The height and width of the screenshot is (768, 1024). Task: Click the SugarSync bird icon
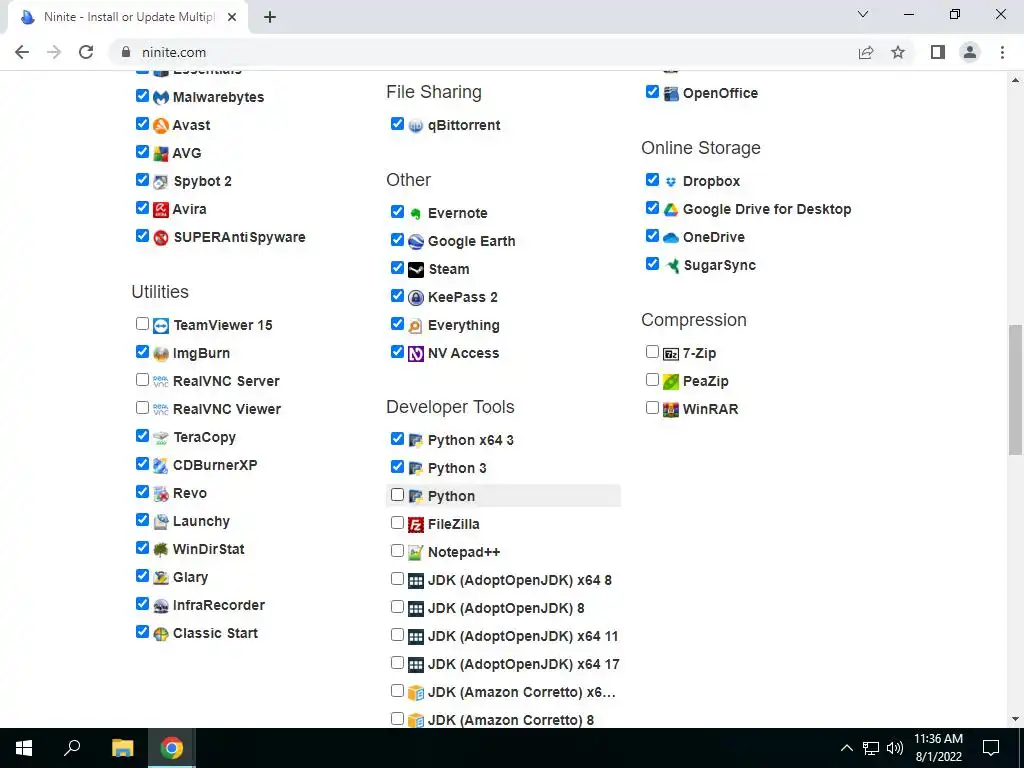tap(671, 266)
